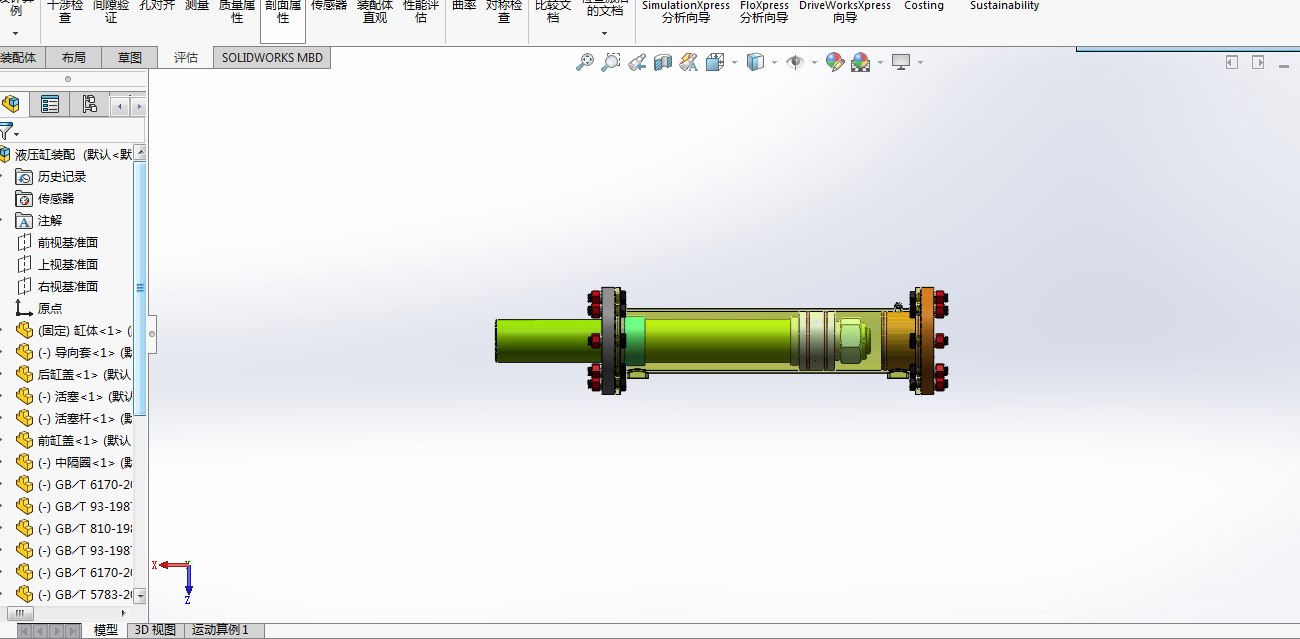Viewport: 1300px width, 639px height.
Task: Open the ConfigurationManager tab icon
Action: click(x=89, y=104)
